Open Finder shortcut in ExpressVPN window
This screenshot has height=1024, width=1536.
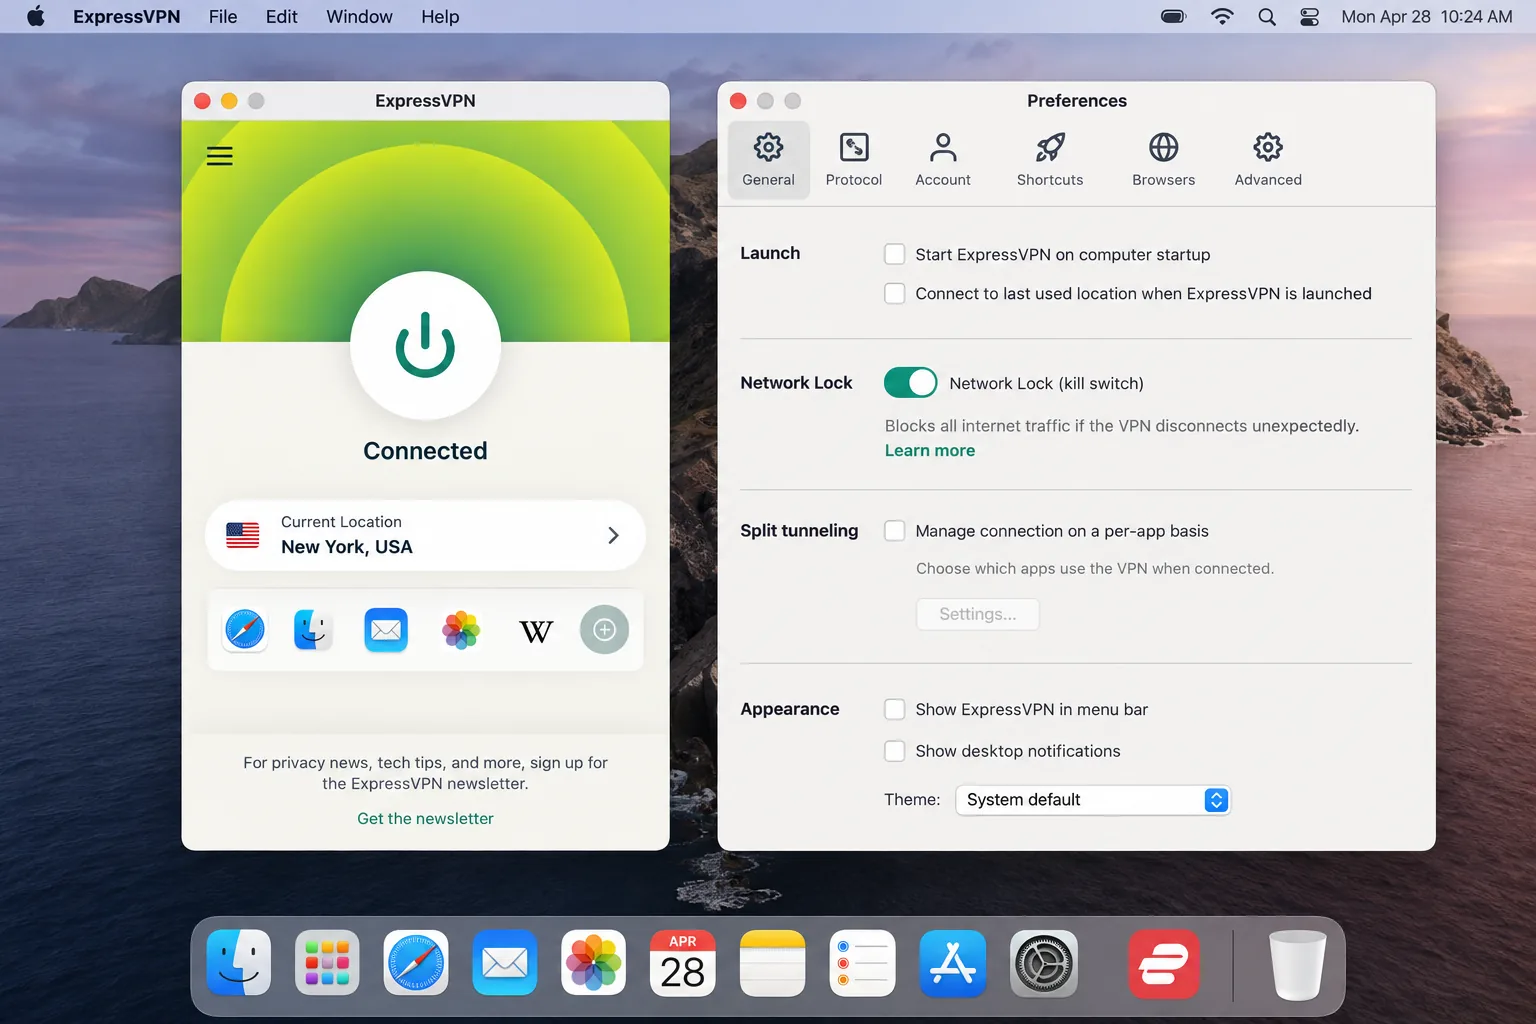[313, 630]
